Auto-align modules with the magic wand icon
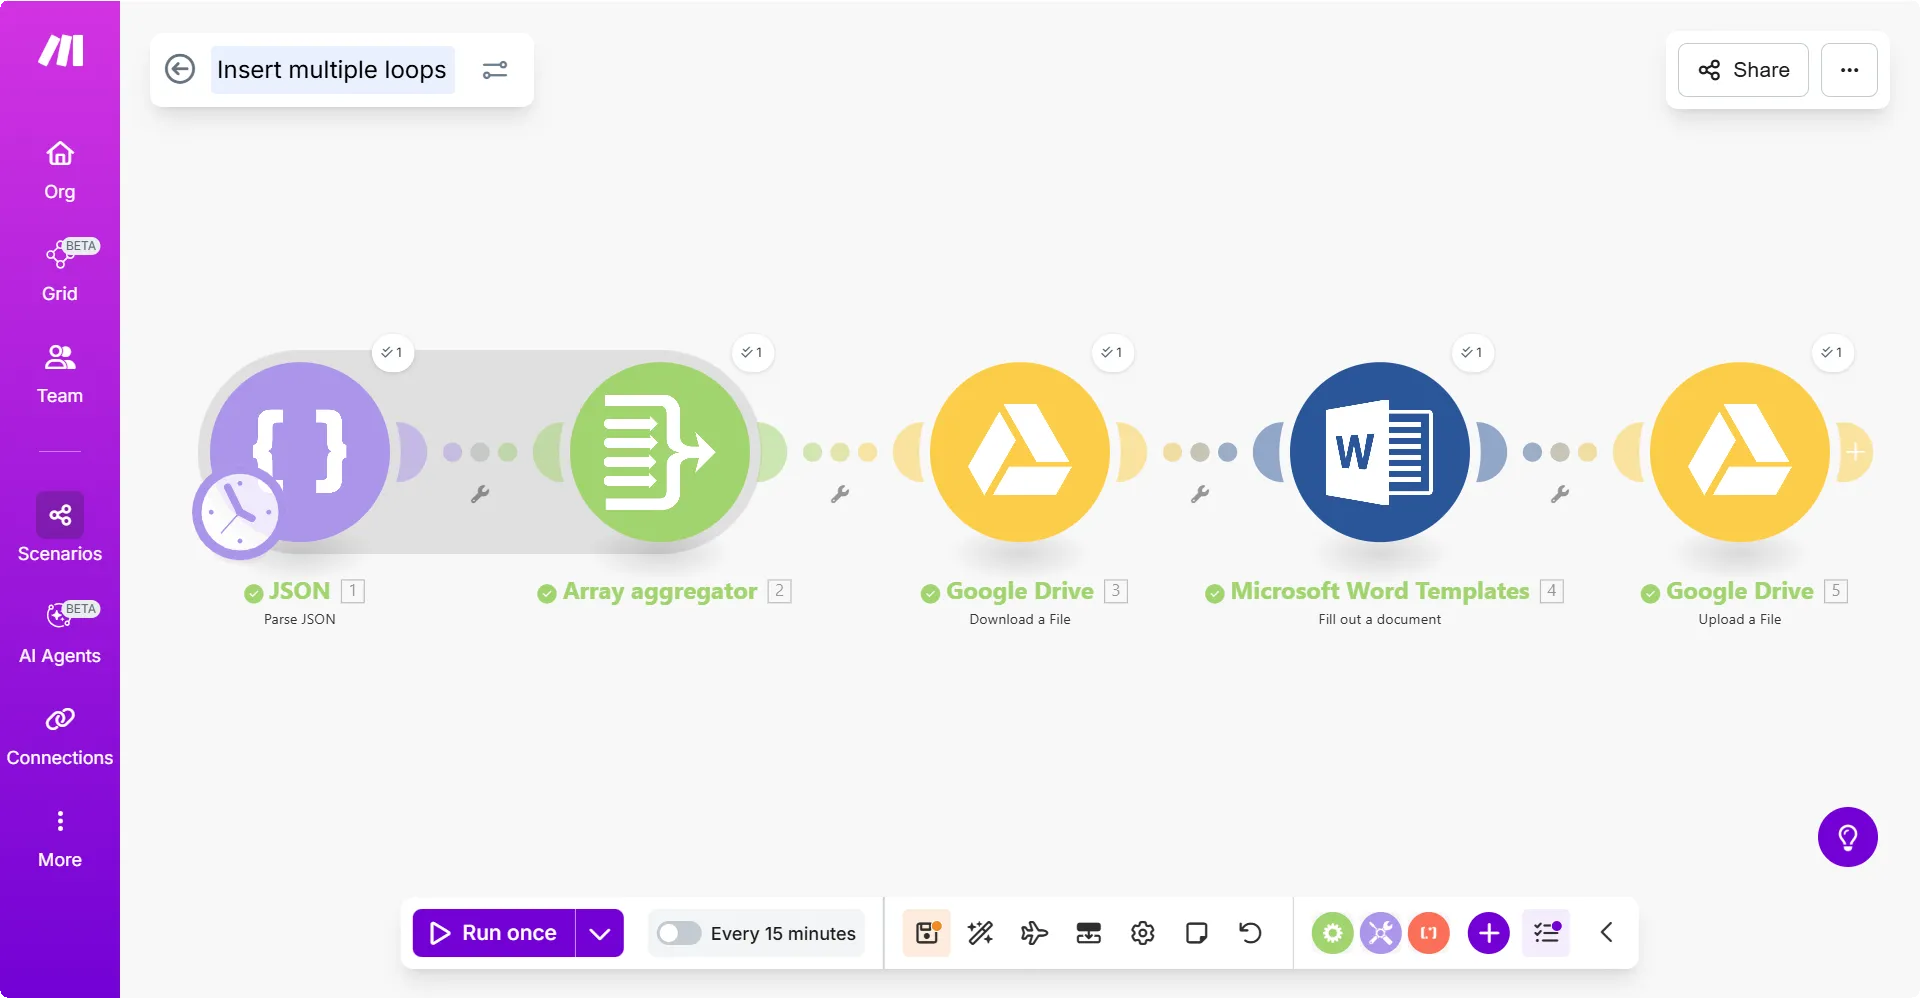The width and height of the screenshot is (1920, 998). click(x=981, y=933)
